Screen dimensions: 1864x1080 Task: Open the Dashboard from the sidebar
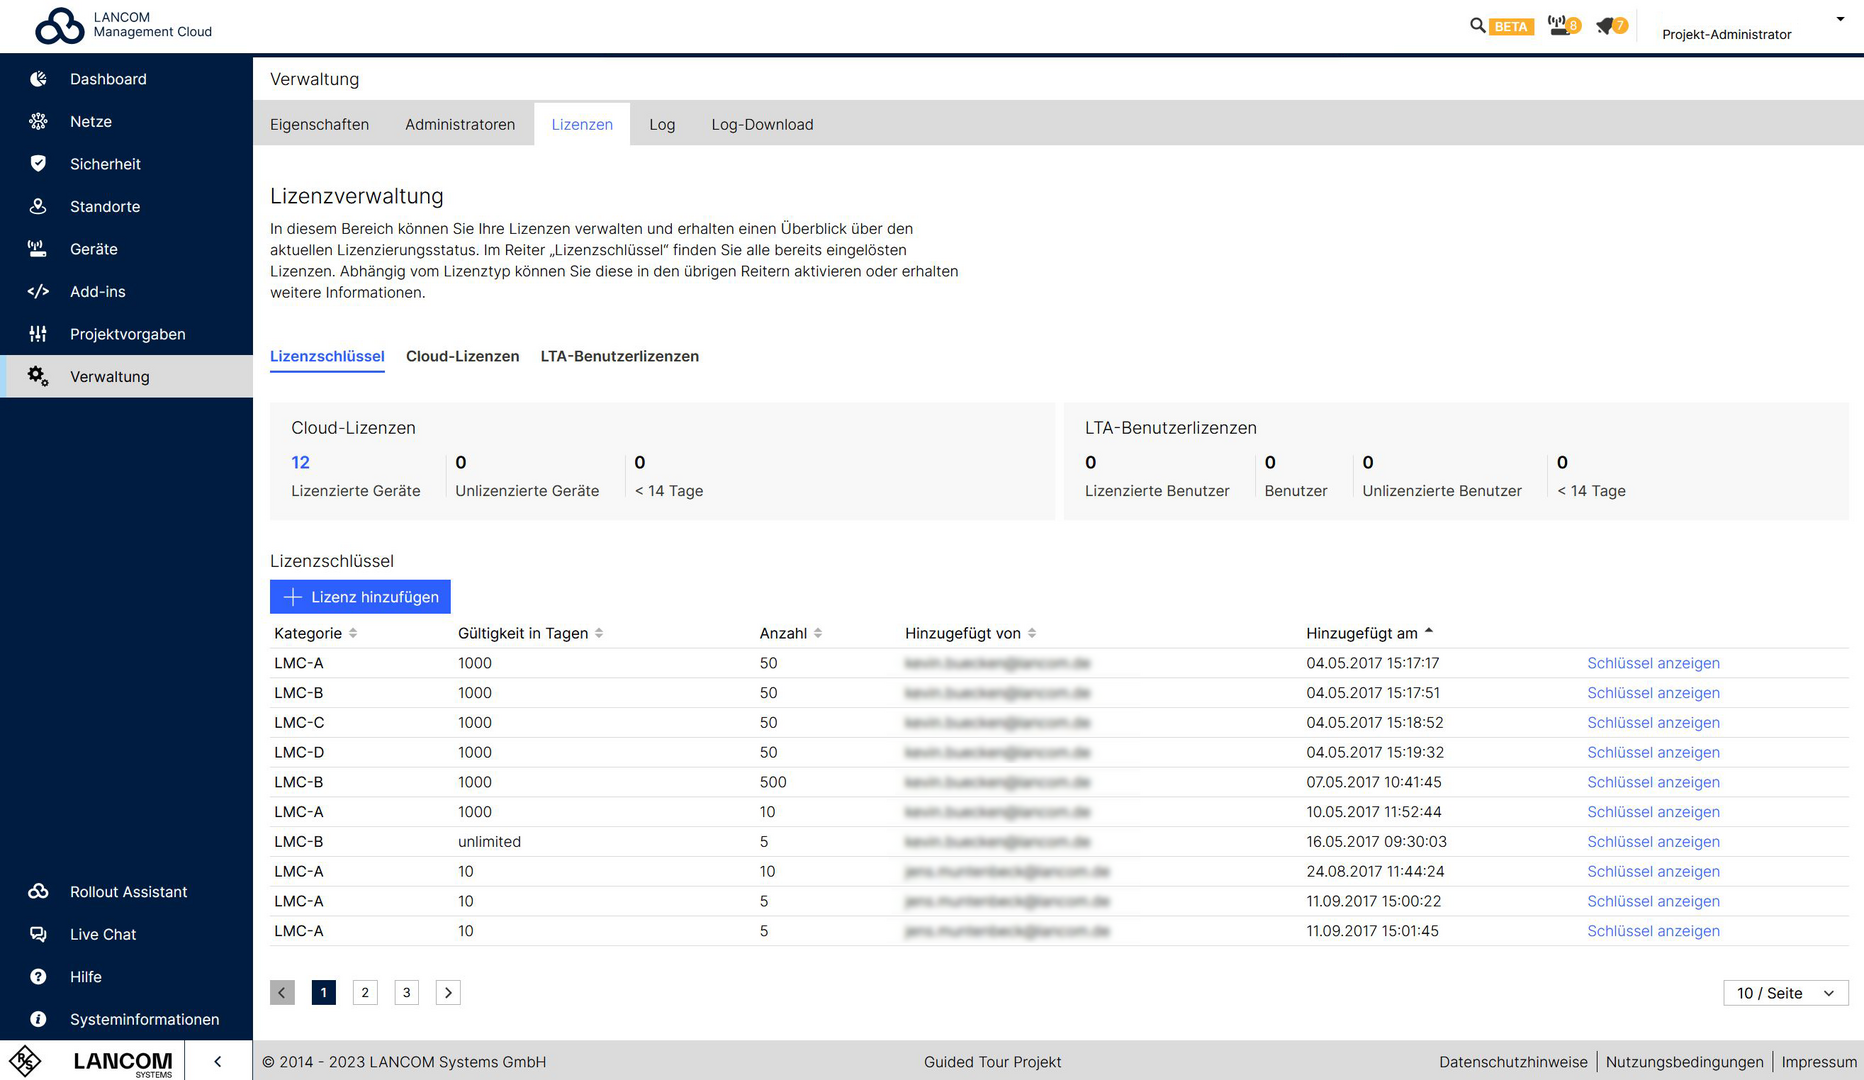pyautogui.click(x=108, y=79)
